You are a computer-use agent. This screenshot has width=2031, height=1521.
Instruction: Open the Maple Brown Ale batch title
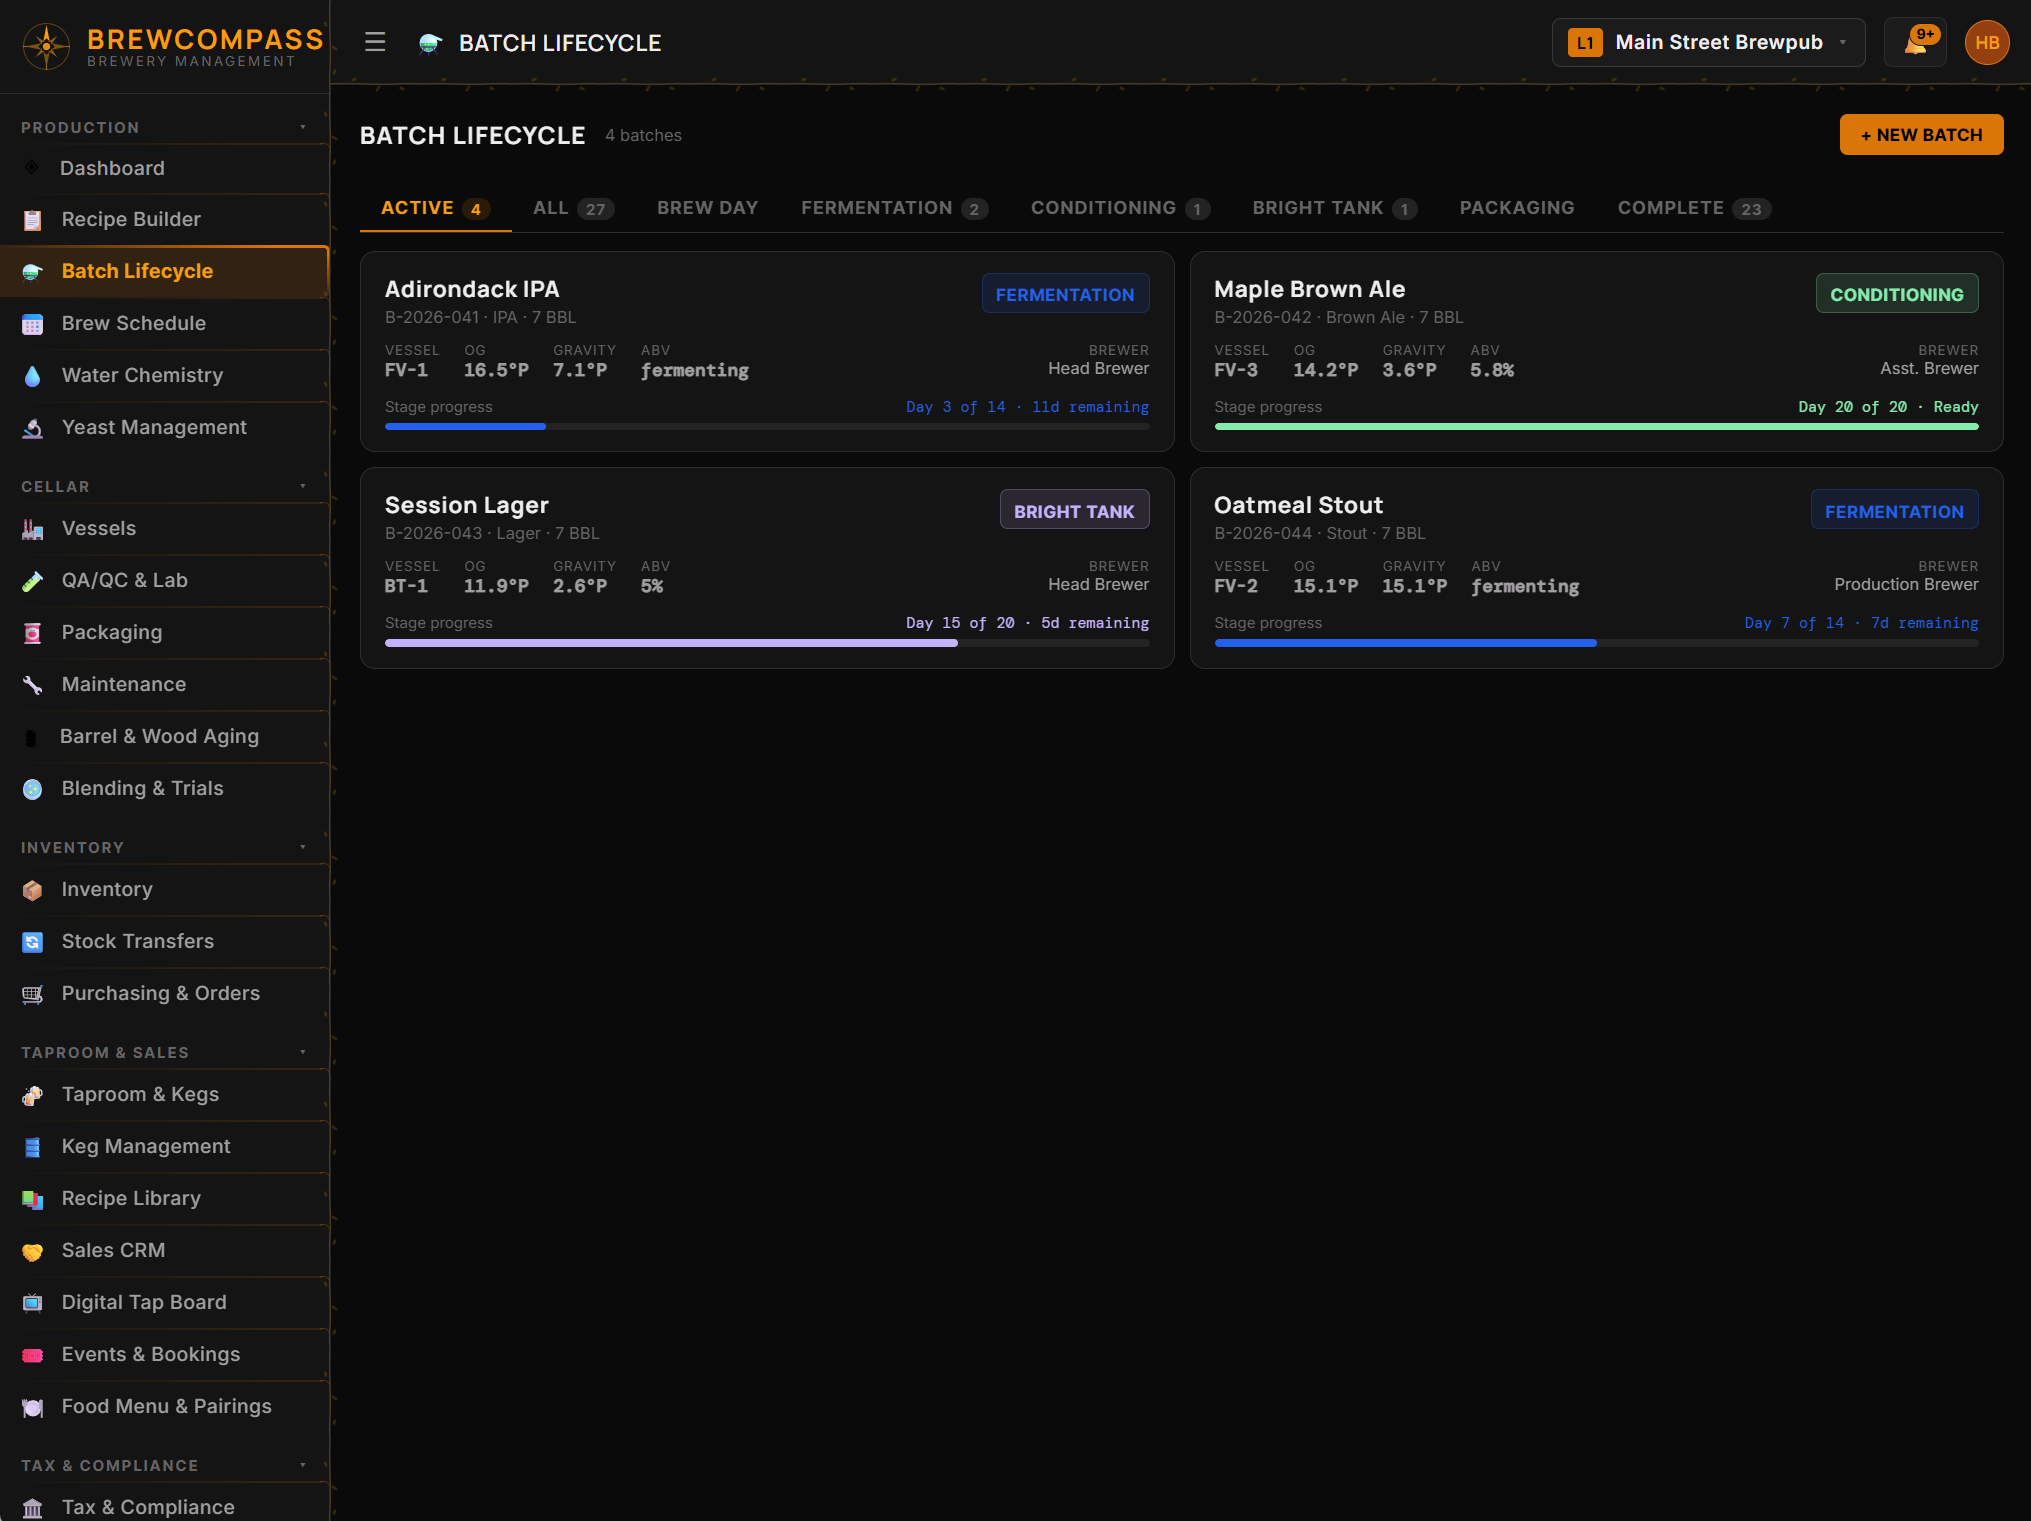1309,289
